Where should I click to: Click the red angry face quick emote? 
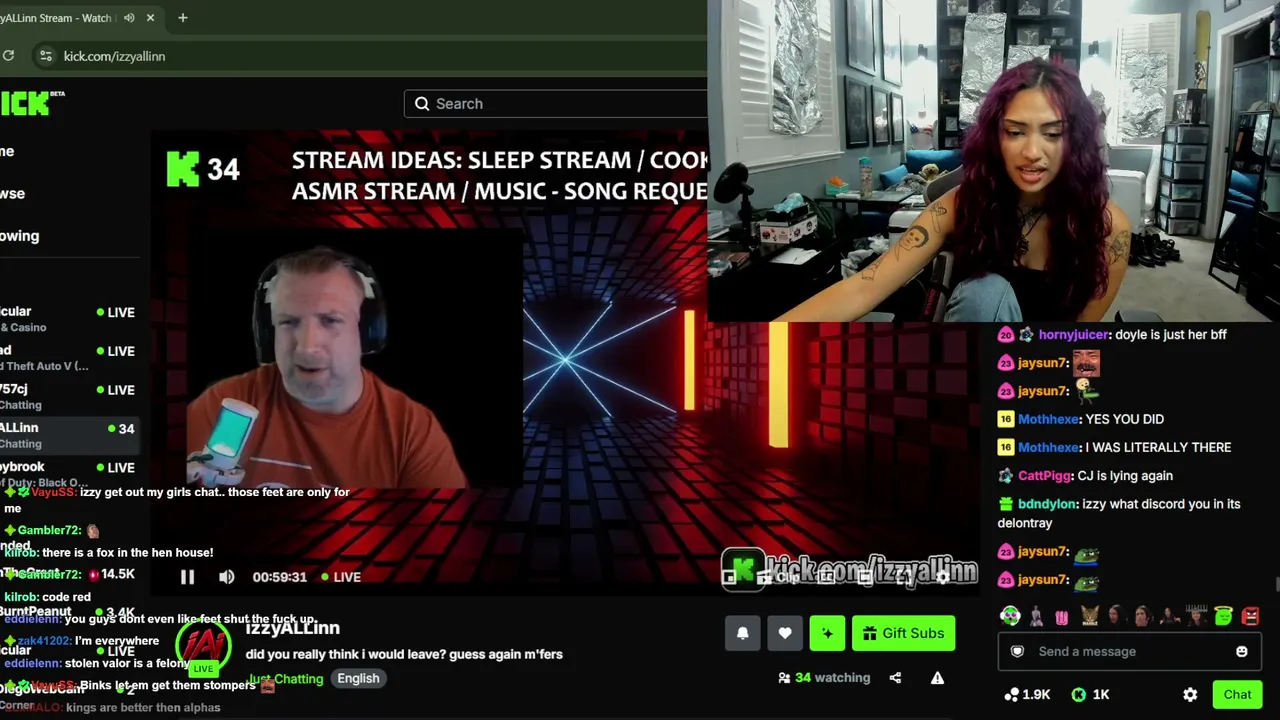click(1250, 616)
